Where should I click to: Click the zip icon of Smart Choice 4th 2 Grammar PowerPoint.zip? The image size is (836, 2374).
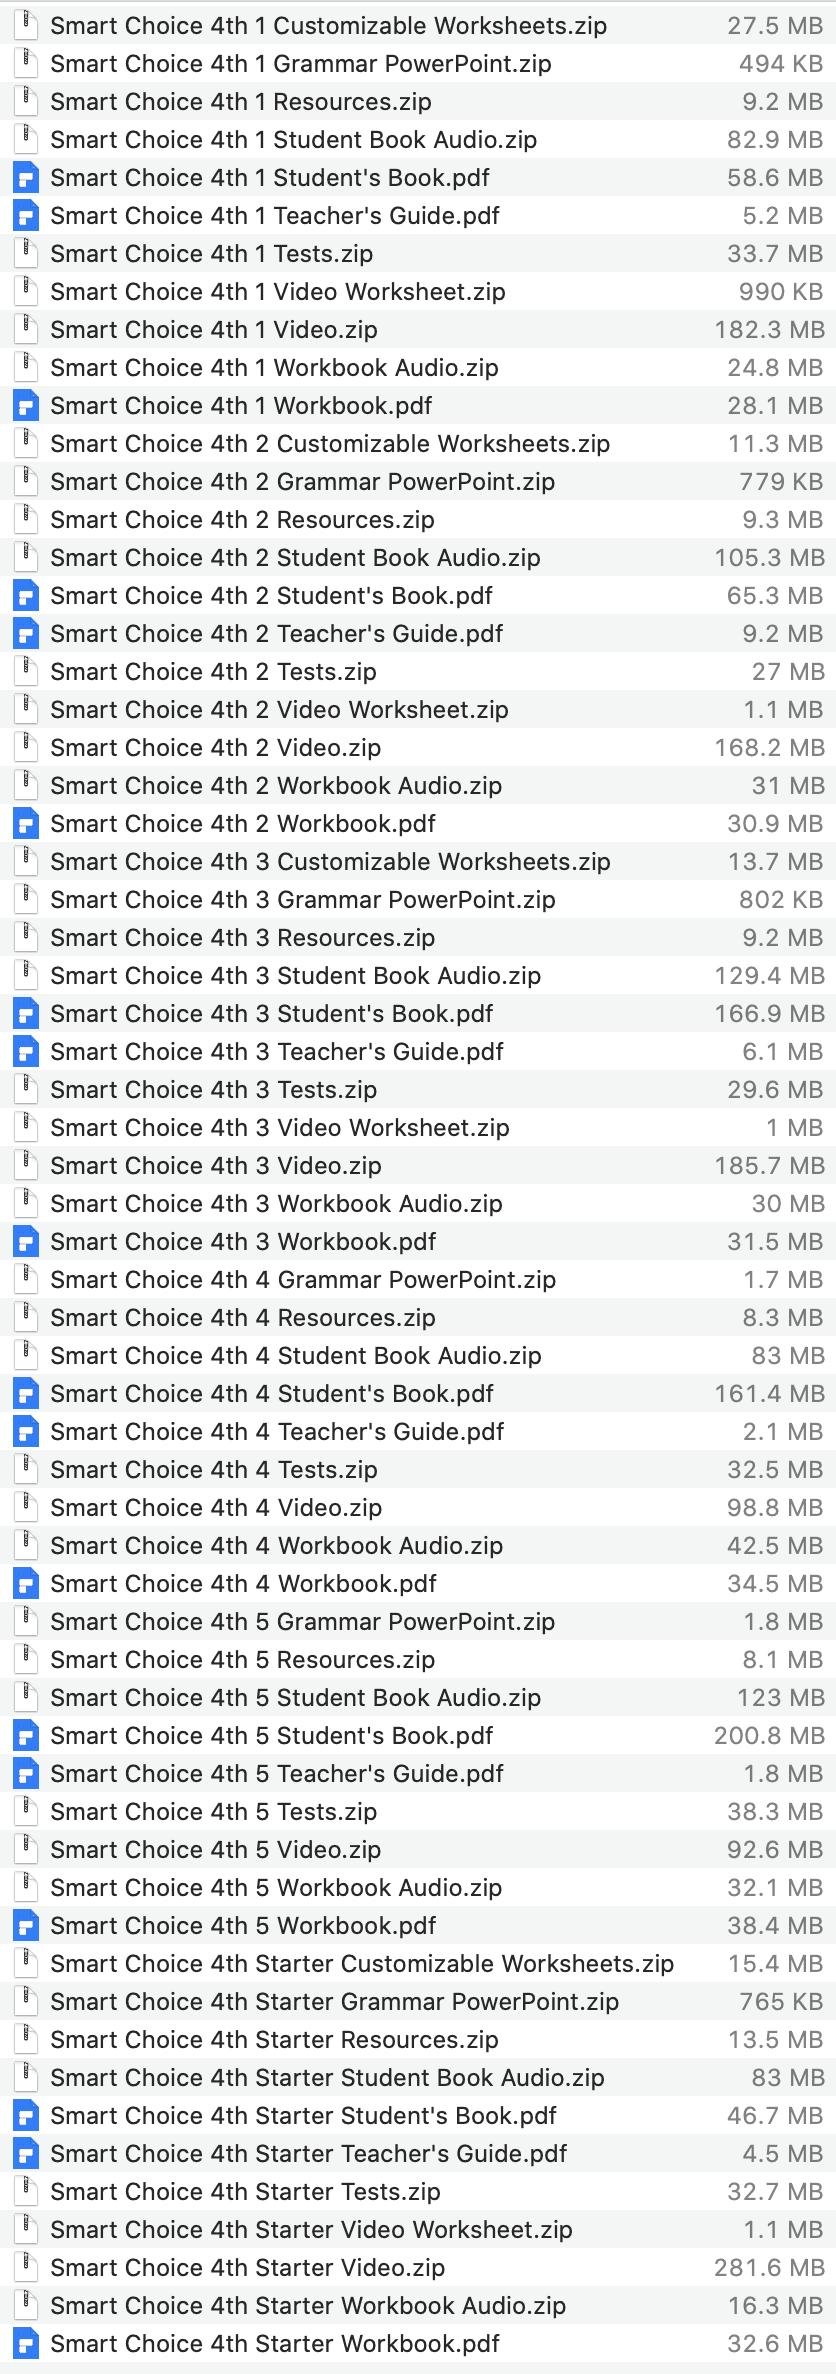tap(26, 482)
